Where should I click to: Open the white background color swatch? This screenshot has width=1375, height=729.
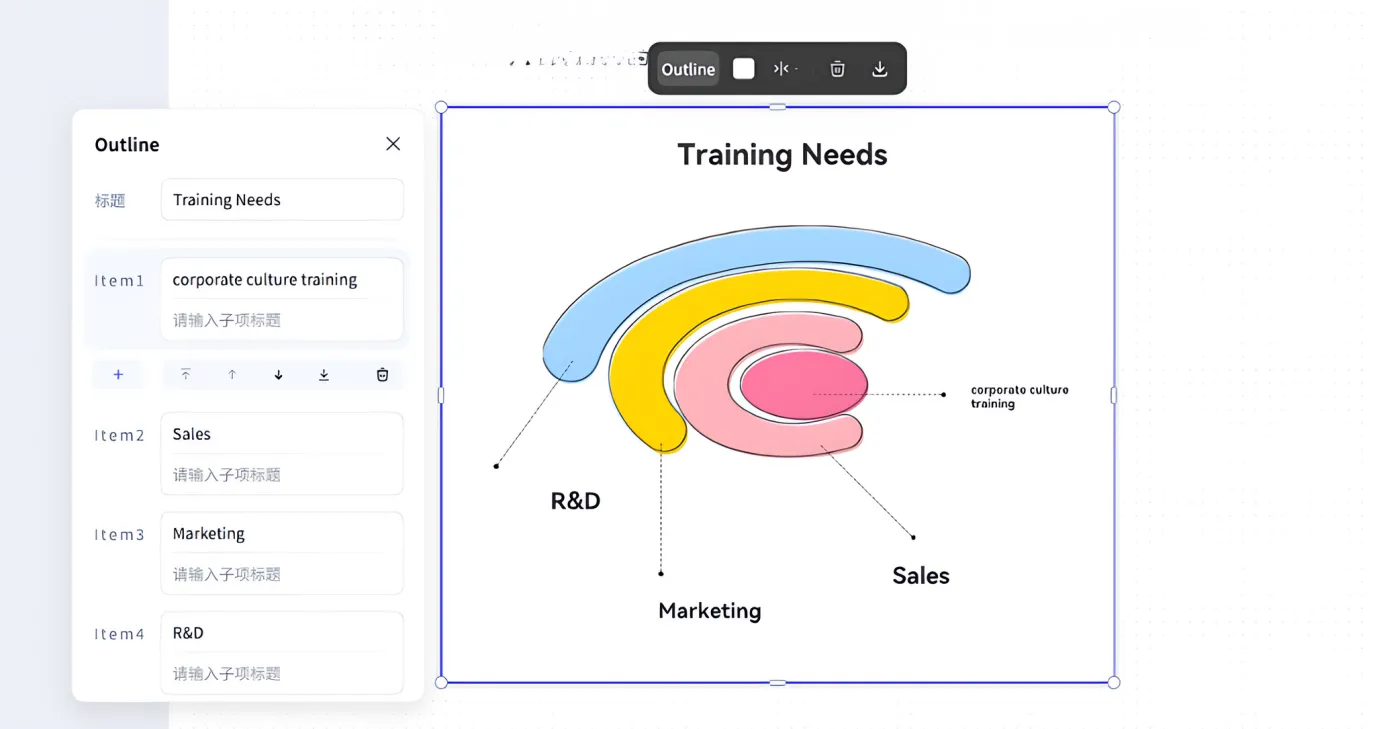743,68
